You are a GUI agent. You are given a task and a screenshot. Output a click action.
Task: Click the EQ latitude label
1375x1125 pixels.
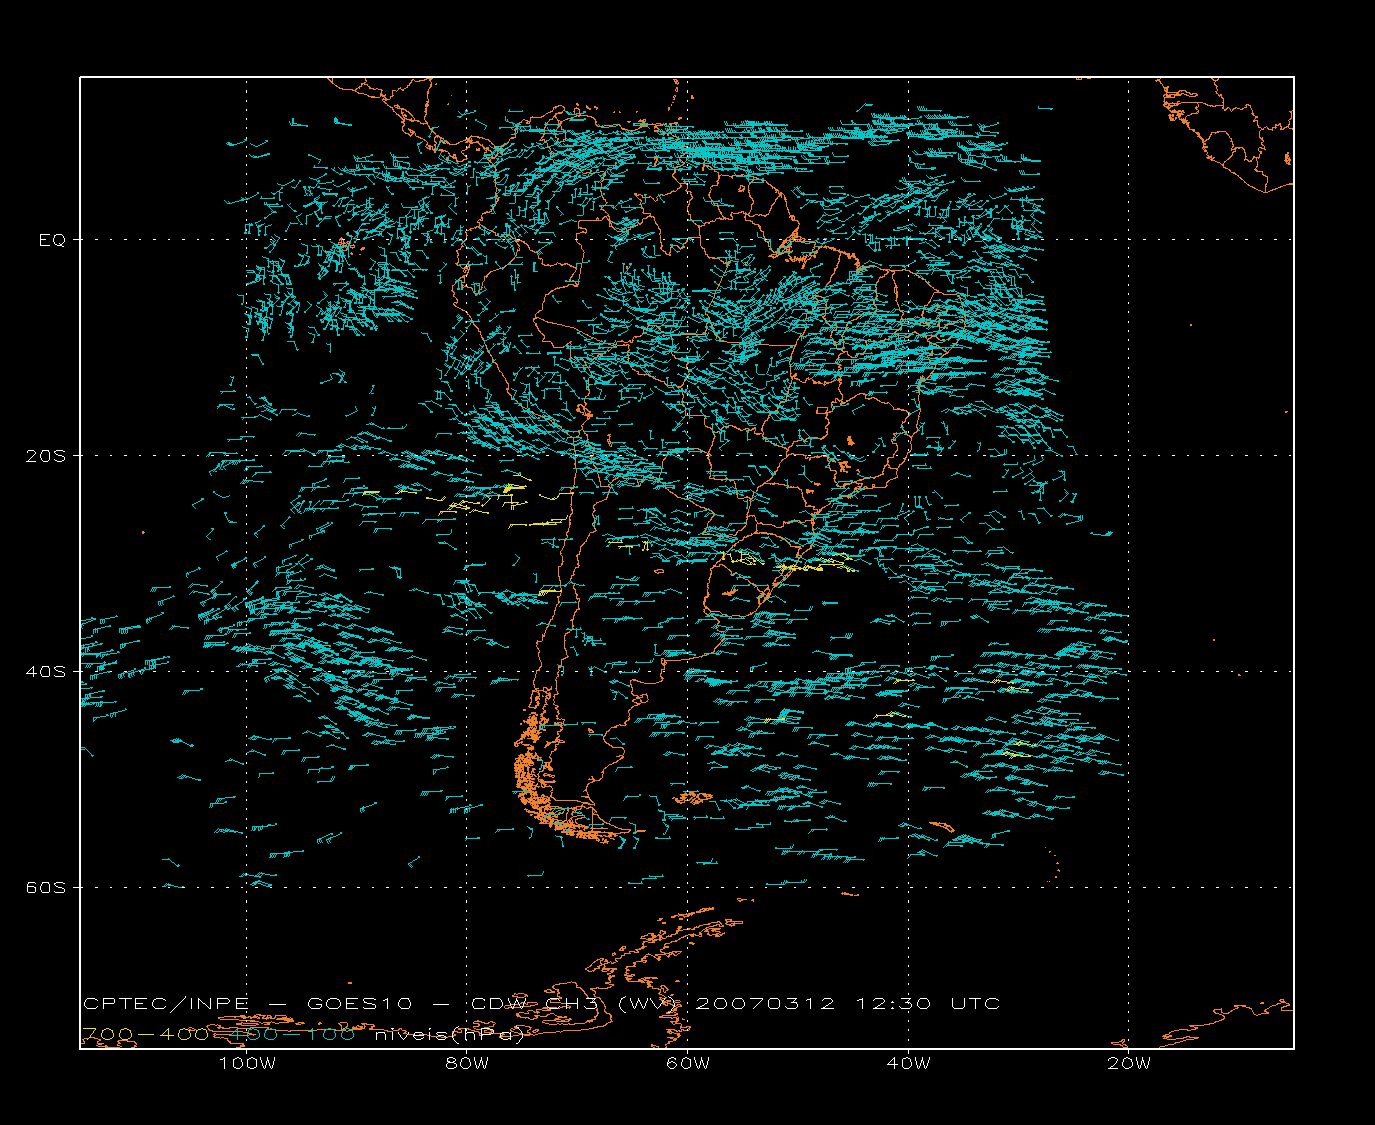[52, 240]
